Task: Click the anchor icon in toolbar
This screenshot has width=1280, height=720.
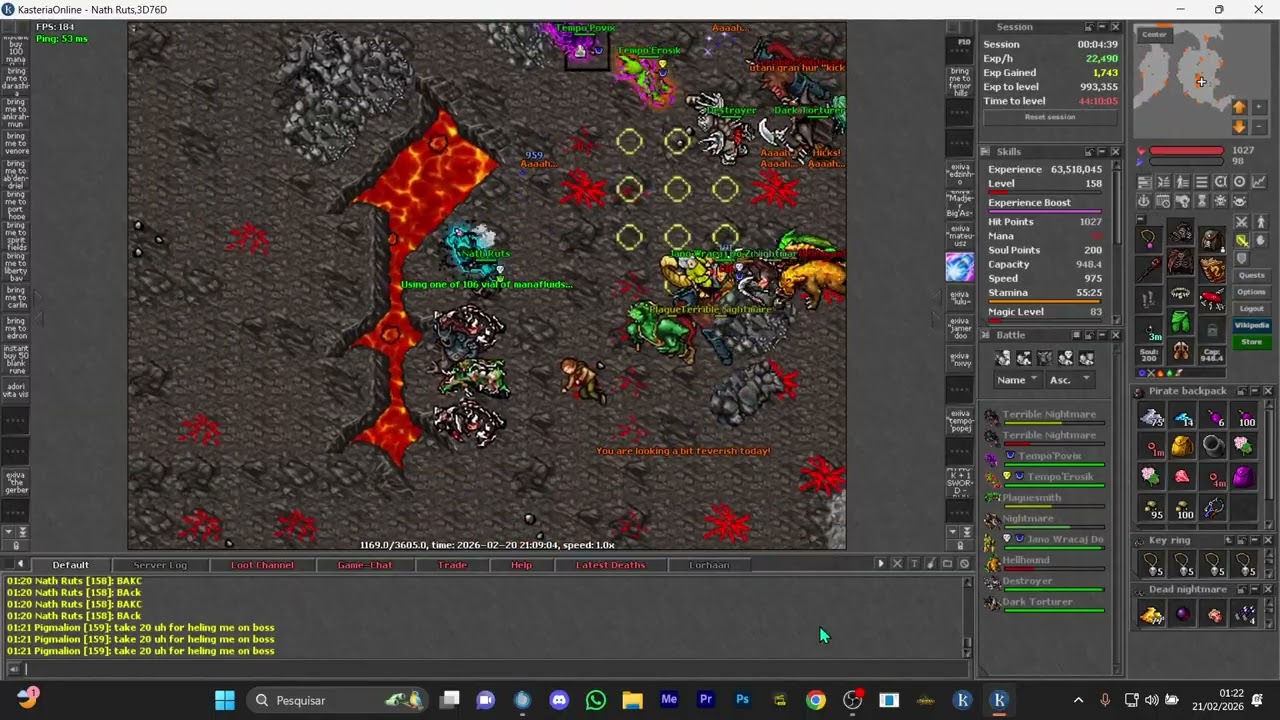Action: (1144, 201)
